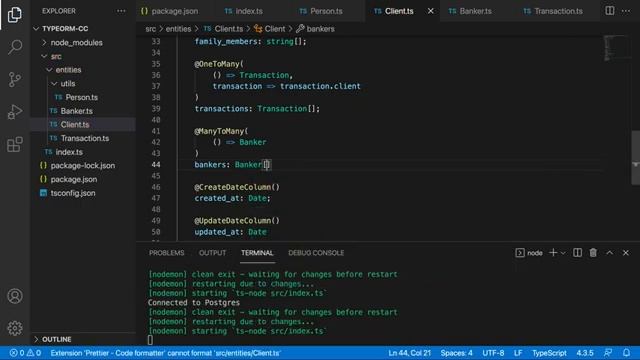Change line endings via LF entry
Image resolution: width=640 pixels, height=360 pixels.
518,353
